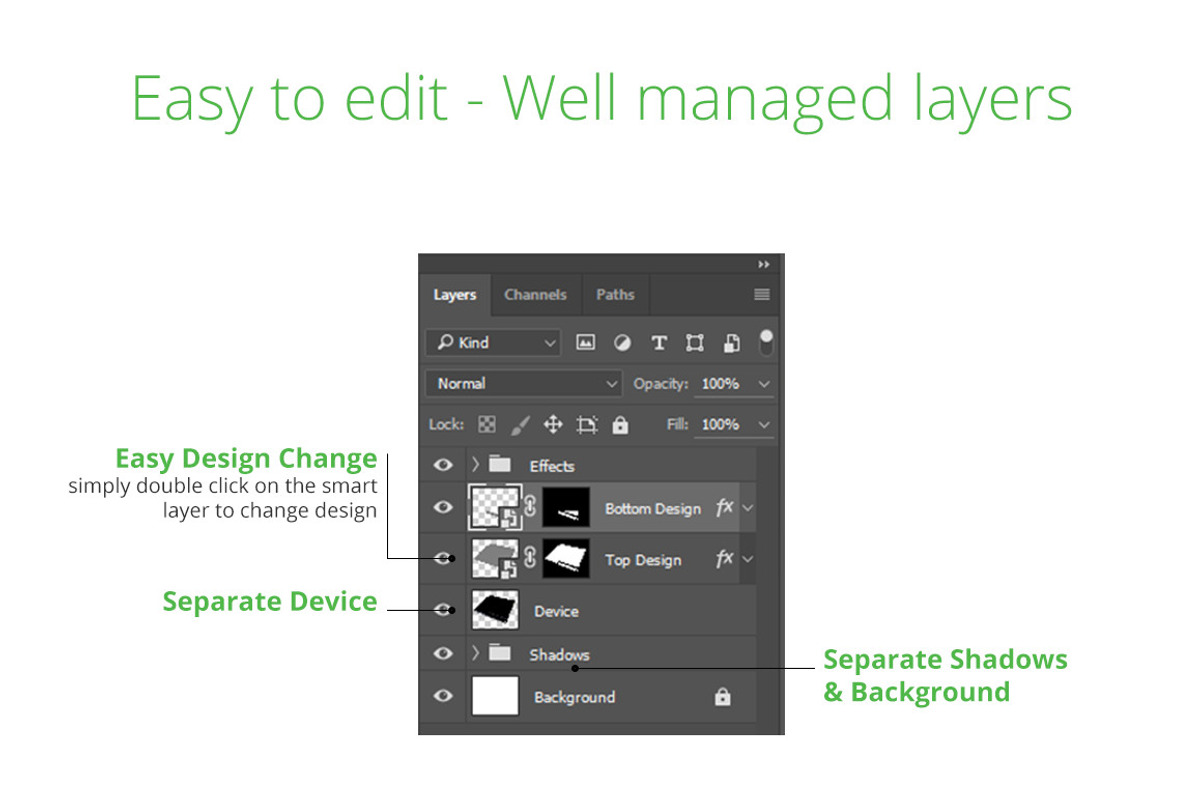1200x800 pixels.
Task: Hide the Background layer via eye icon
Action: point(443,697)
